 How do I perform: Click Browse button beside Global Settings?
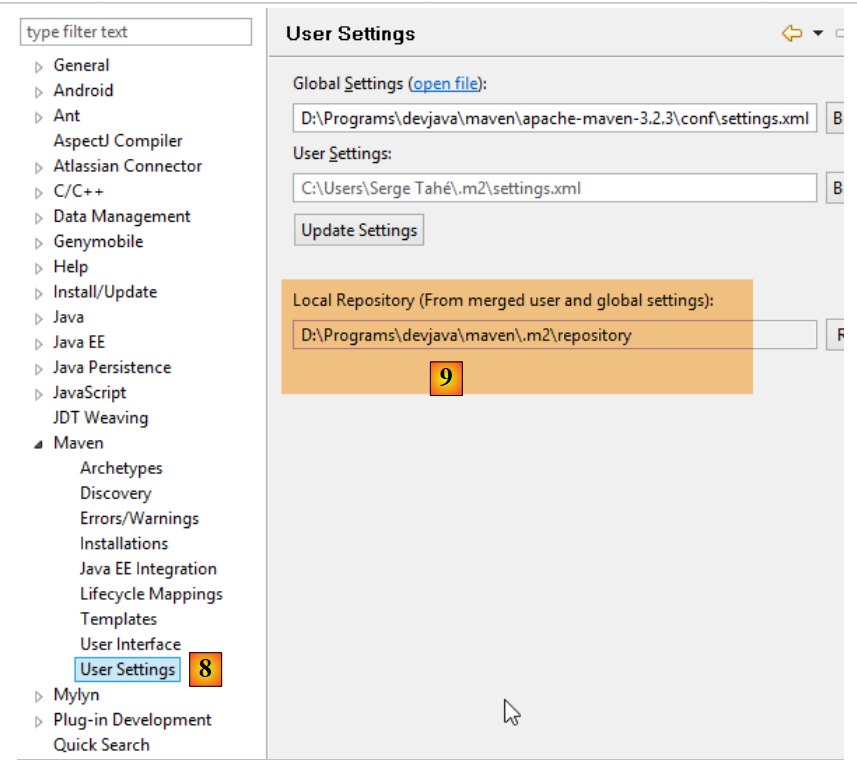pyautogui.click(x=838, y=118)
